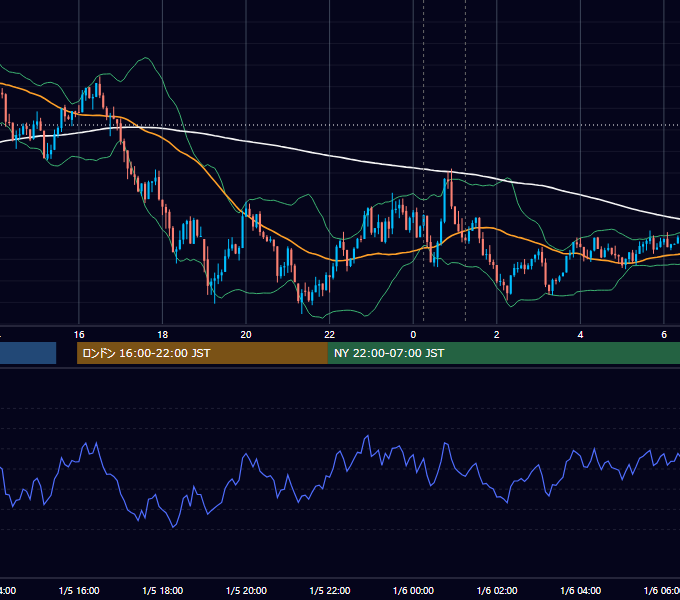Click the blue session bar left of London
Viewport: 680px width, 600px height.
pyautogui.click(x=28, y=353)
